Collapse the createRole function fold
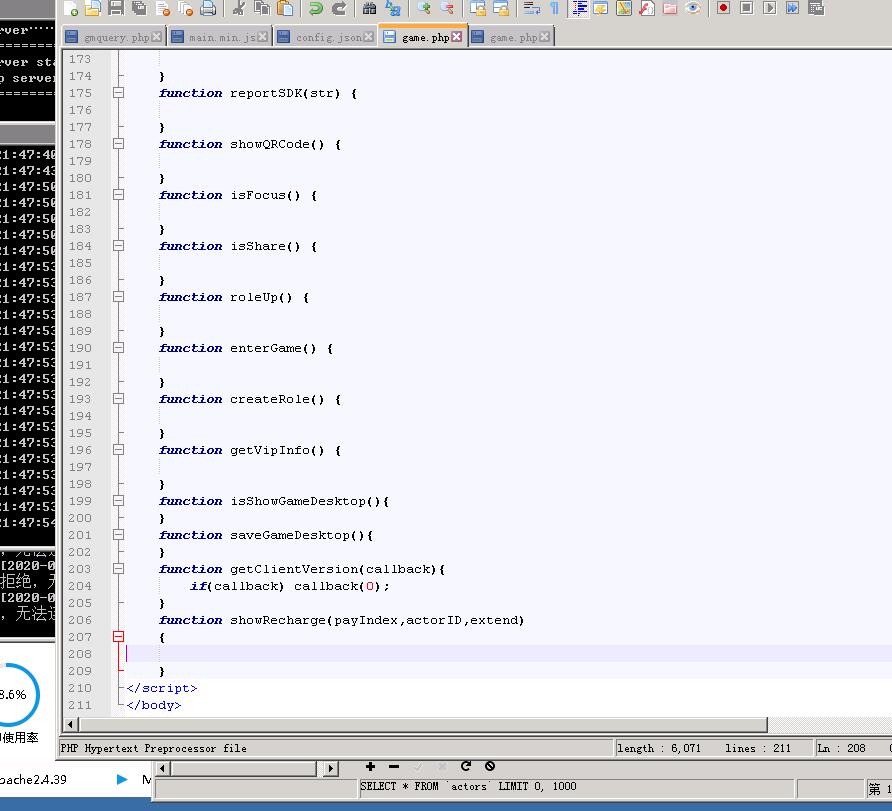Image resolution: width=892 pixels, height=811 pixels. tap(118, 399)
